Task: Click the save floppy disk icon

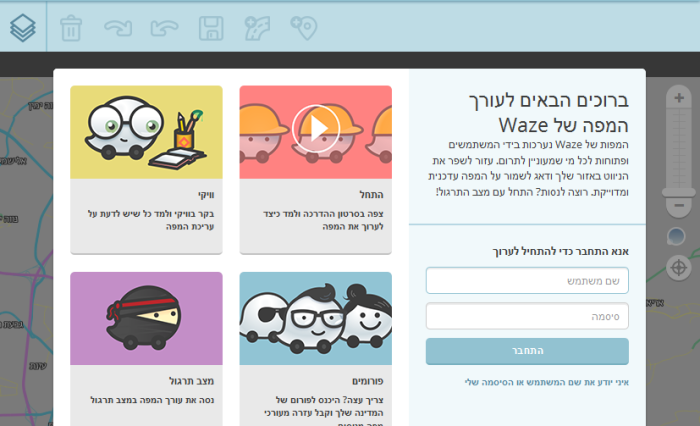Action: coord(211,29)
